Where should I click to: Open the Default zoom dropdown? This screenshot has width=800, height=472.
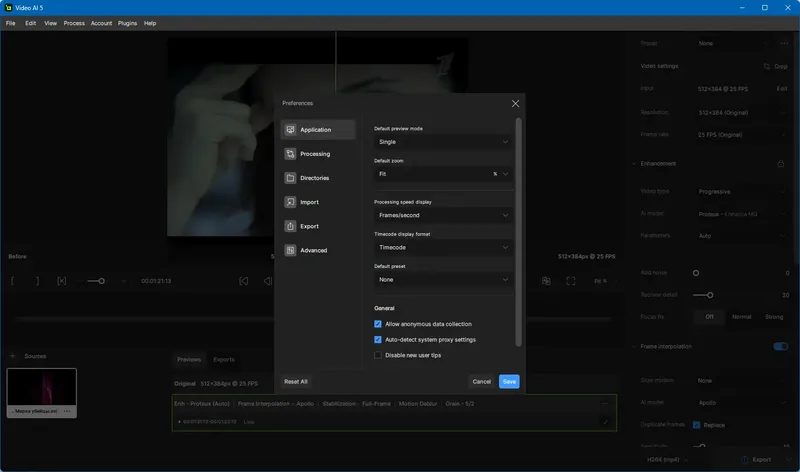(x=443, y=174)
